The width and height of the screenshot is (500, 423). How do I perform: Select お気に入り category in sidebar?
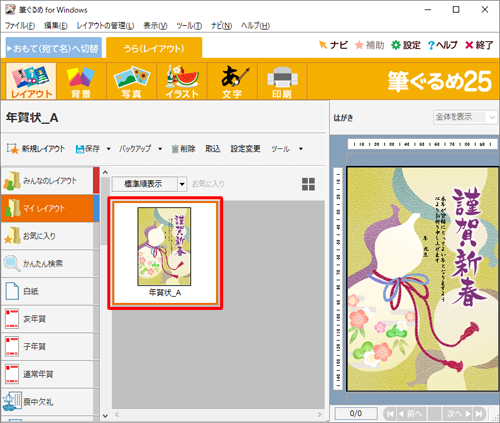tap(47, 236)
